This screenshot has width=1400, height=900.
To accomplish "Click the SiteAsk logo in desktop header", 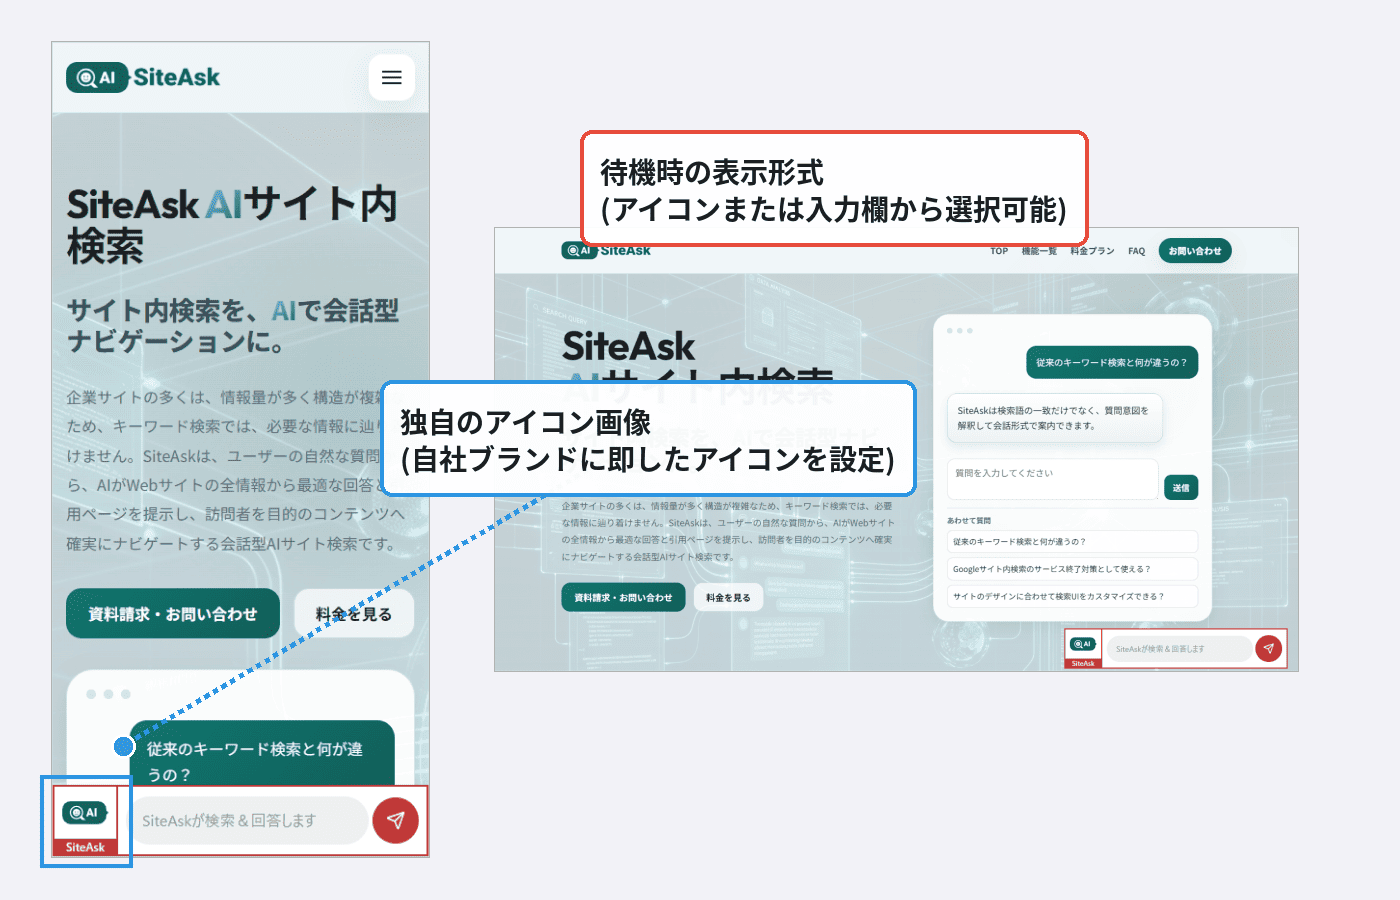I will point(606,250).
